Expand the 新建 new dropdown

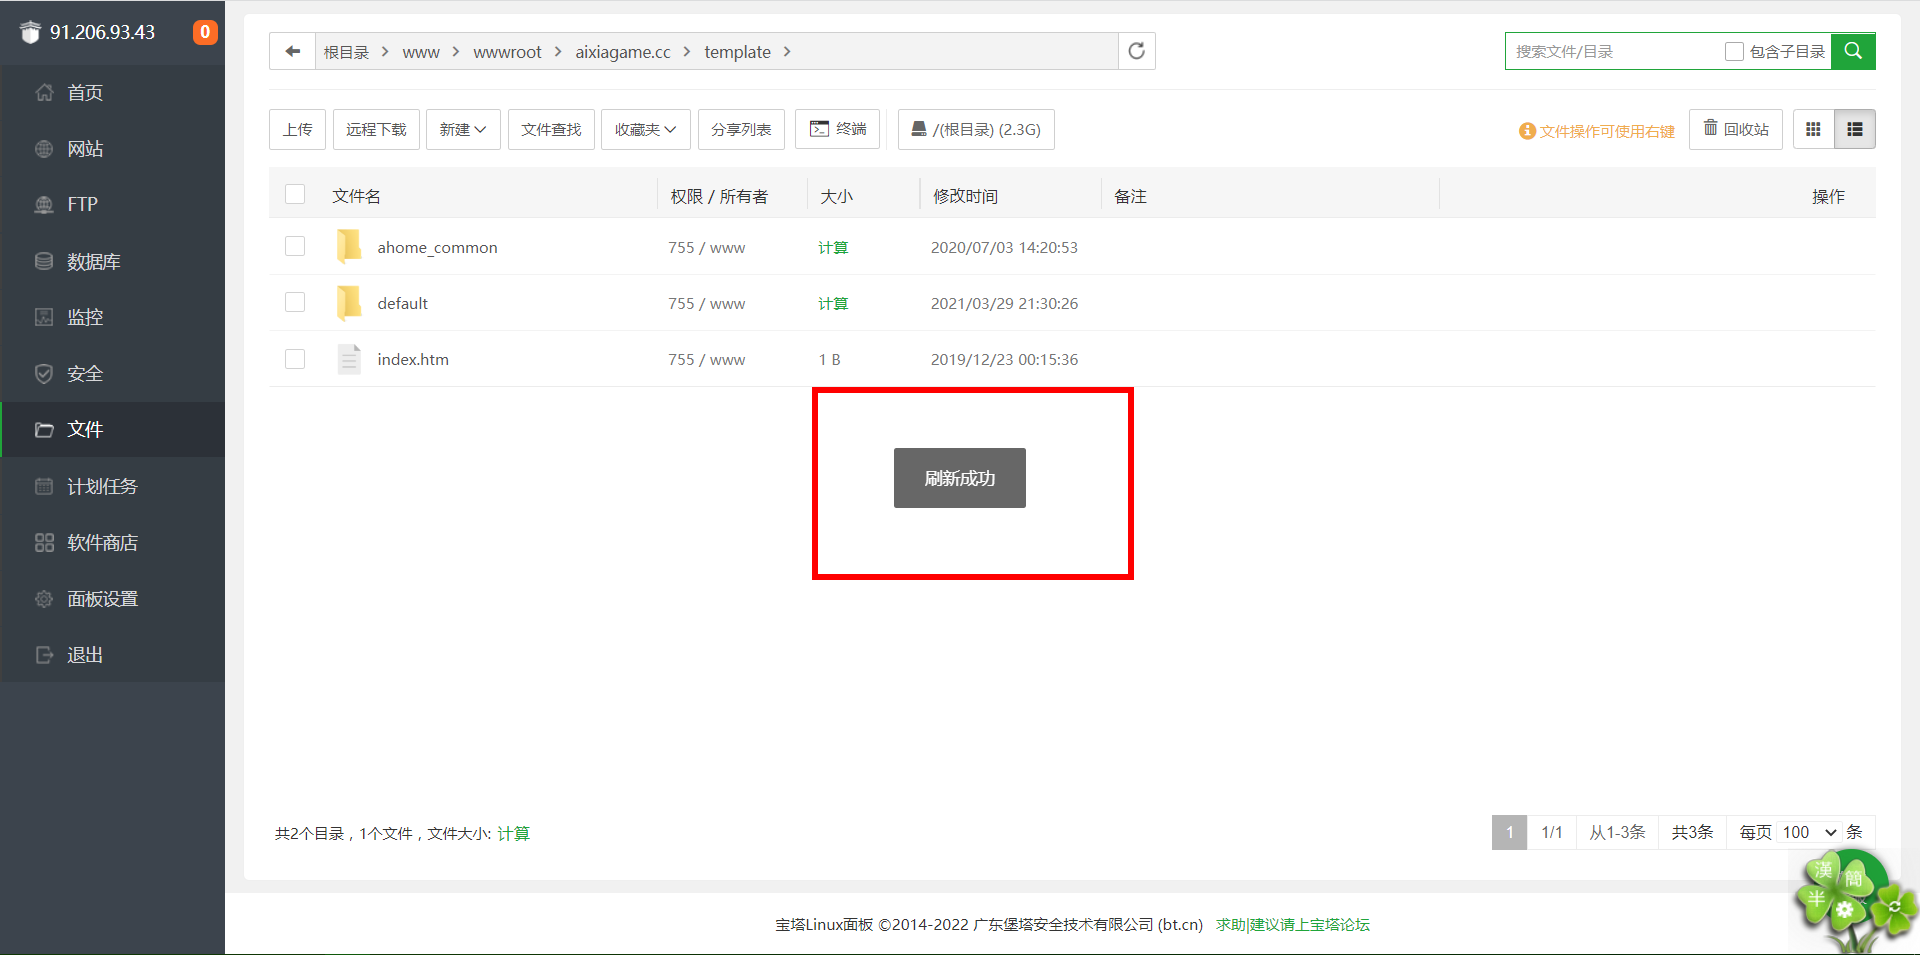[x=463, y=129]
